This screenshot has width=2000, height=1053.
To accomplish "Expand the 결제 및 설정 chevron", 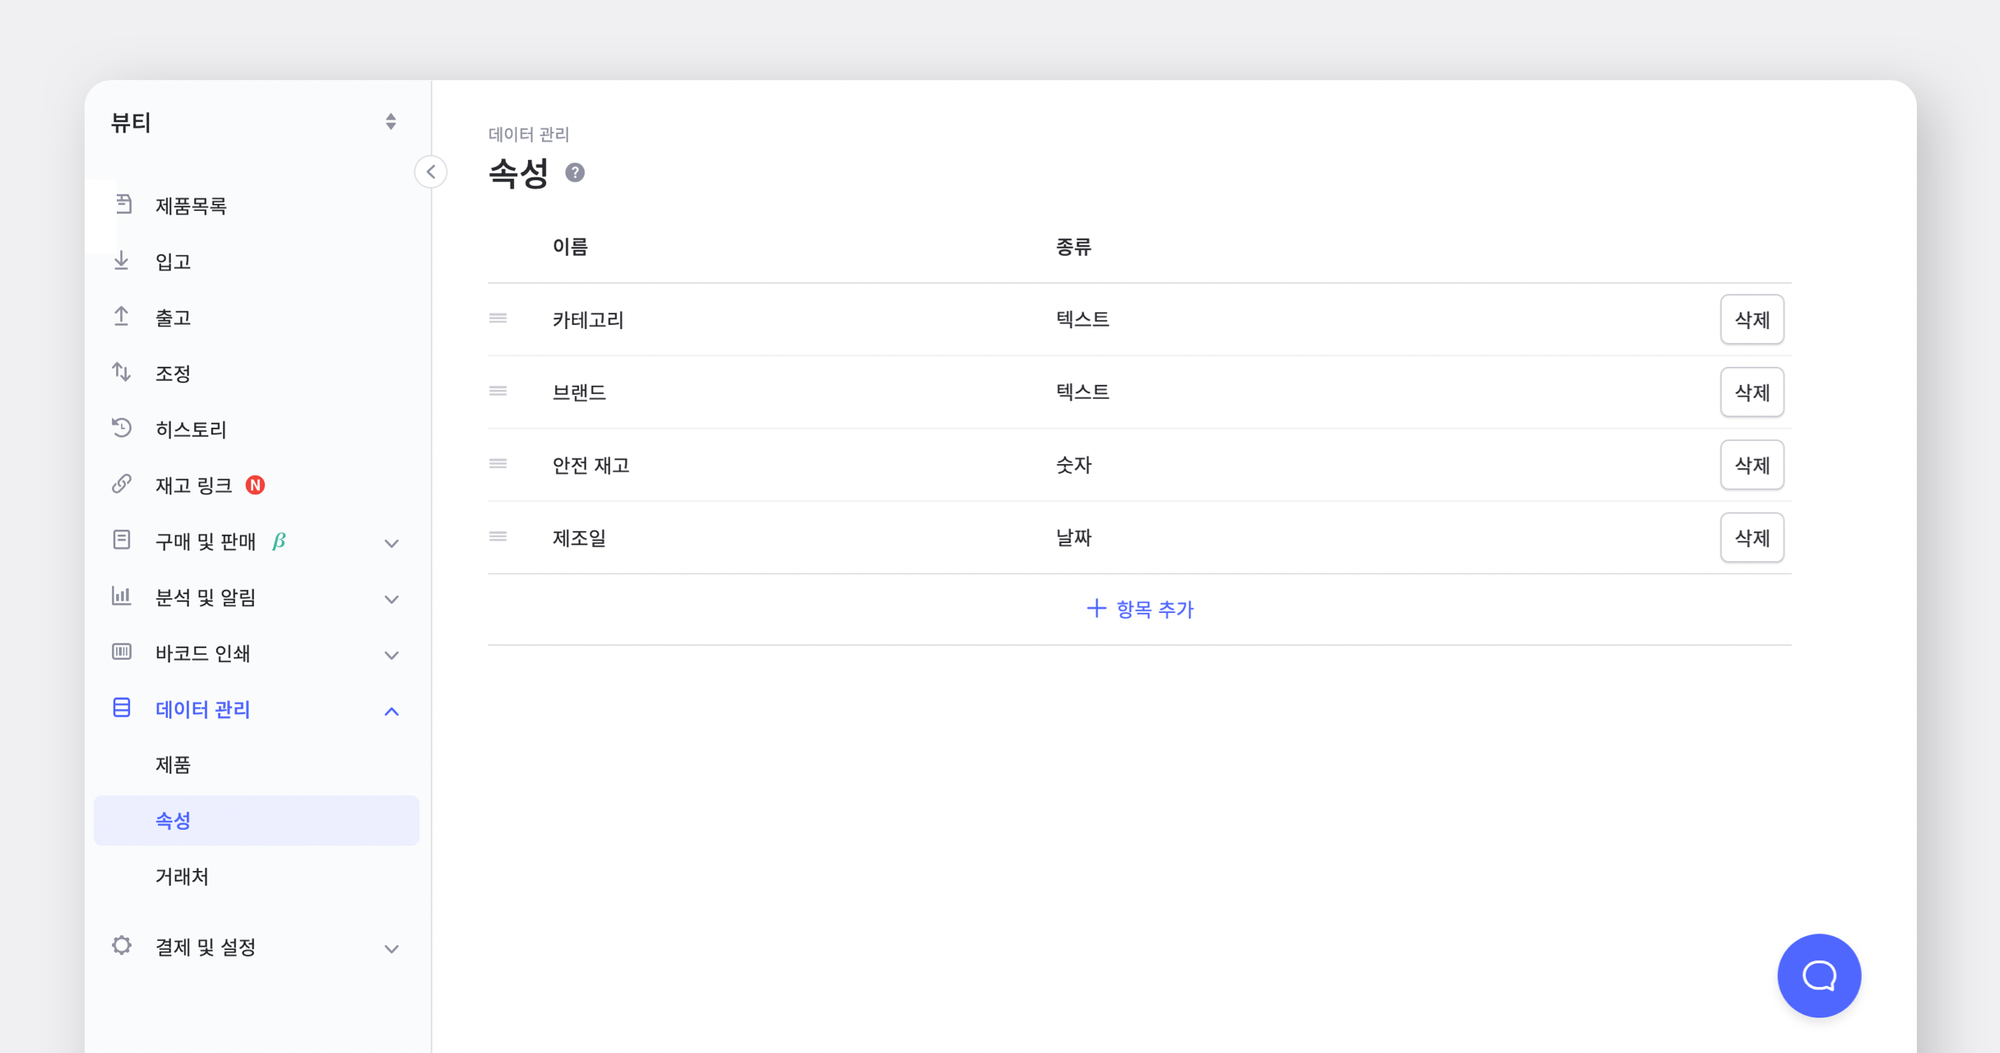I will click(391, 948).
